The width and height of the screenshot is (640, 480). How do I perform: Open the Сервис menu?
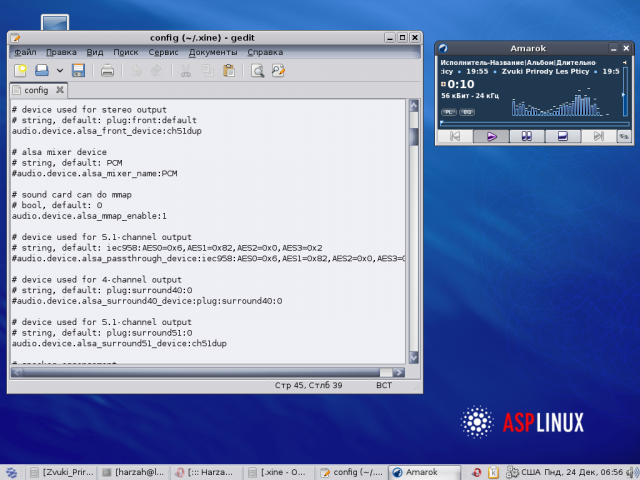pyautogui.click(x=163, y=52)
